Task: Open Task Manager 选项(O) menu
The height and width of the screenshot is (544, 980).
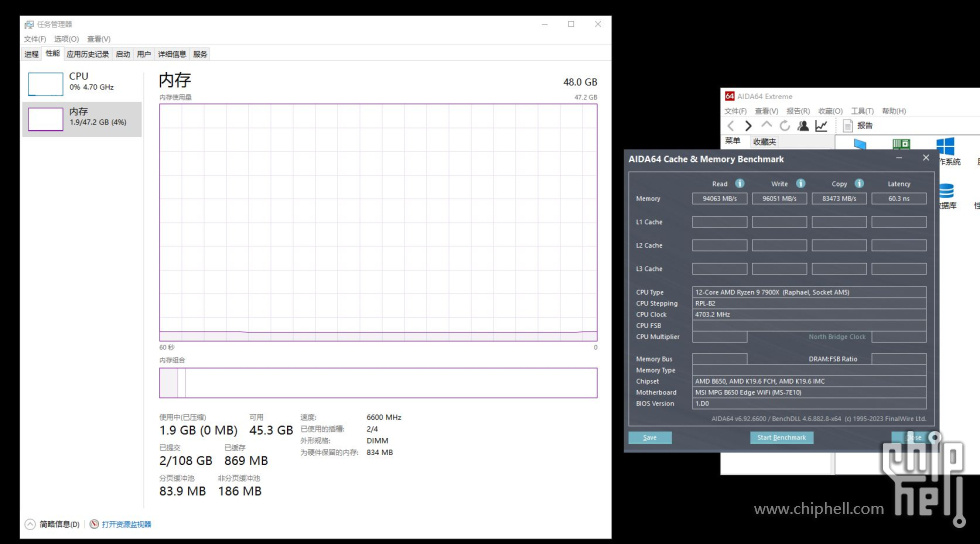Action: coord(67,39)
